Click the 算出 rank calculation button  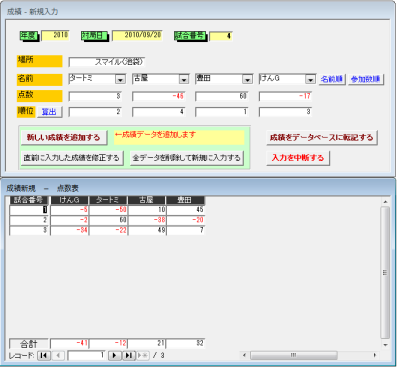tap(49, 112)
